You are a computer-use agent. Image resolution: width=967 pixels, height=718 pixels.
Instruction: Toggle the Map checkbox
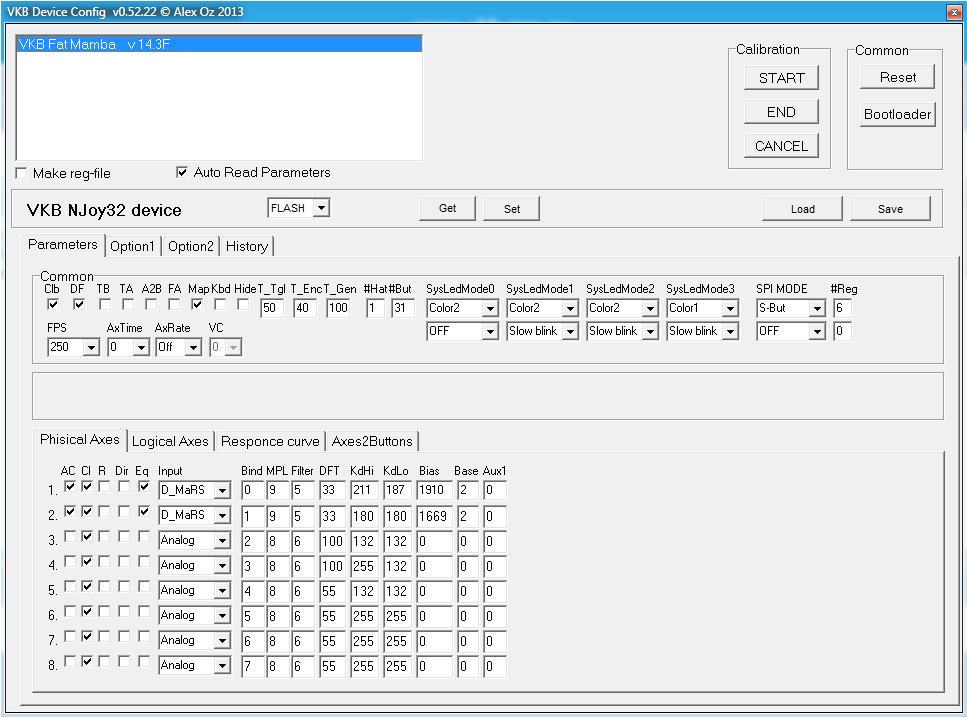(x=197, y=304)
